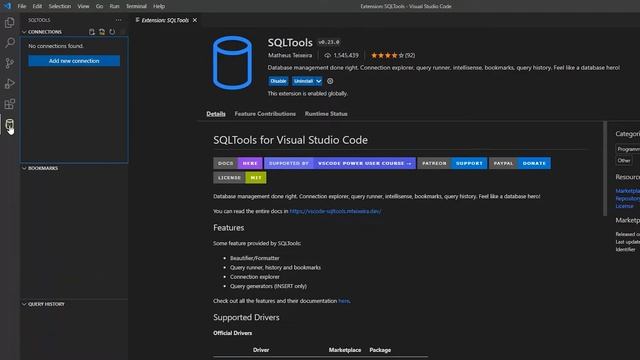Click 'Query generators (INSERT only)' item
Viewport: 640px width, 360px height.
(268, 286)
